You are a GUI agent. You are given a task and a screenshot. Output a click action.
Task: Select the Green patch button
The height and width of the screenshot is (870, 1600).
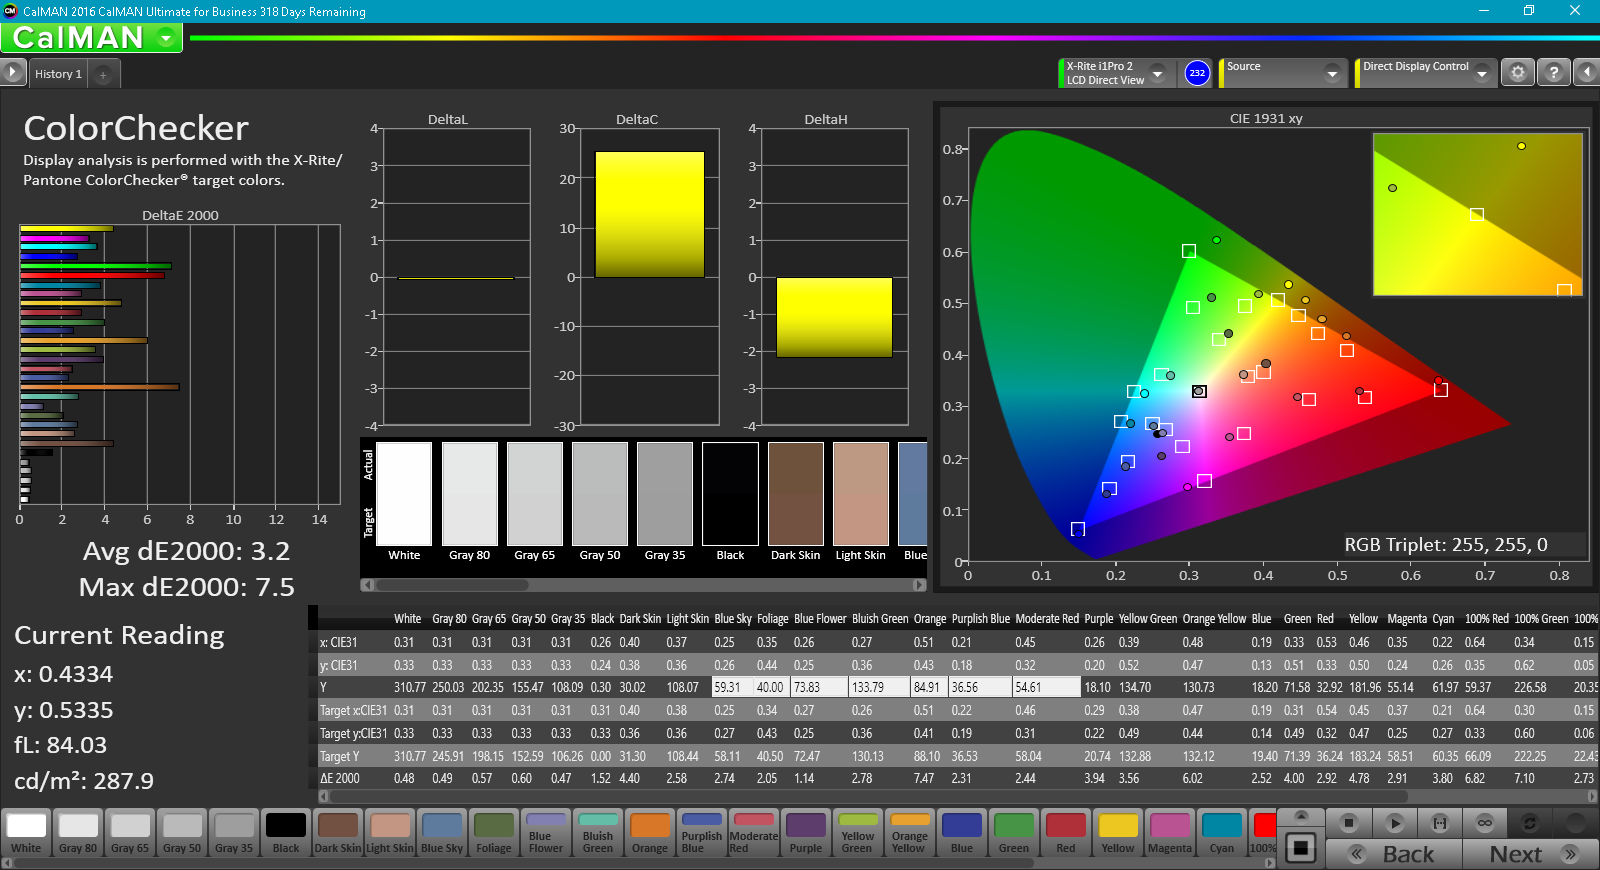(x=1014, y=833)
